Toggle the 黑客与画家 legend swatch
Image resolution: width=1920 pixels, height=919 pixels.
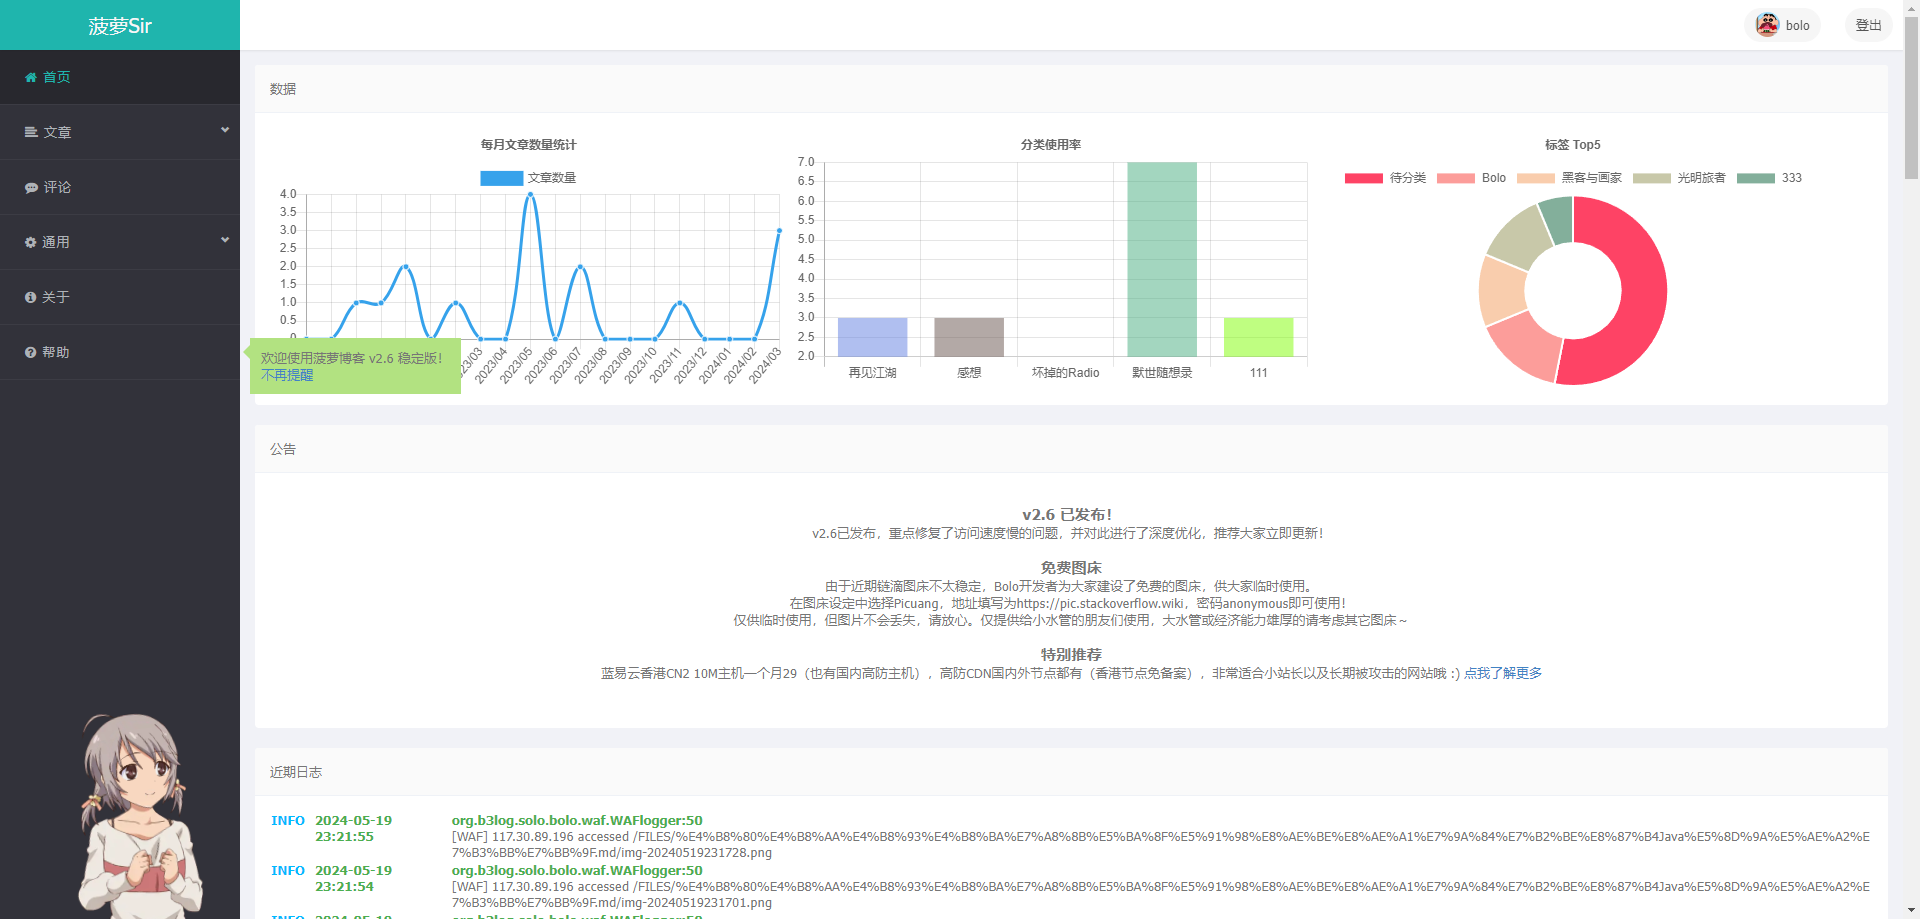pyautogui.click(x=1536, y=178)
